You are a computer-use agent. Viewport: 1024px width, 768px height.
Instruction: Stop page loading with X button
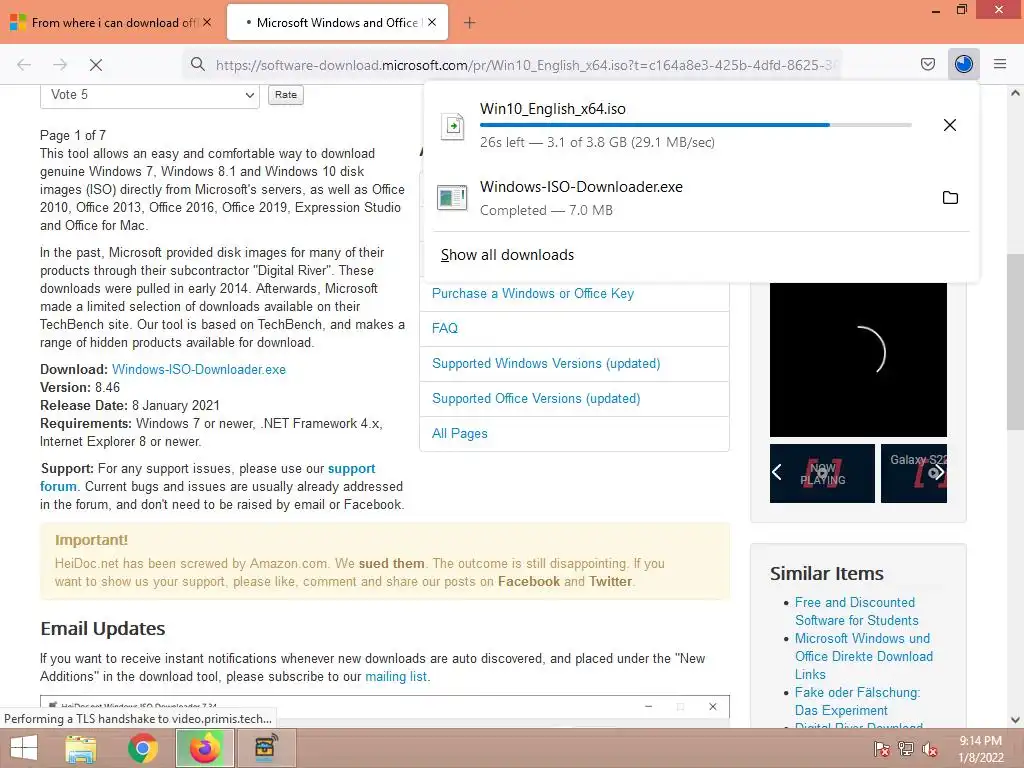click(96, 64)
